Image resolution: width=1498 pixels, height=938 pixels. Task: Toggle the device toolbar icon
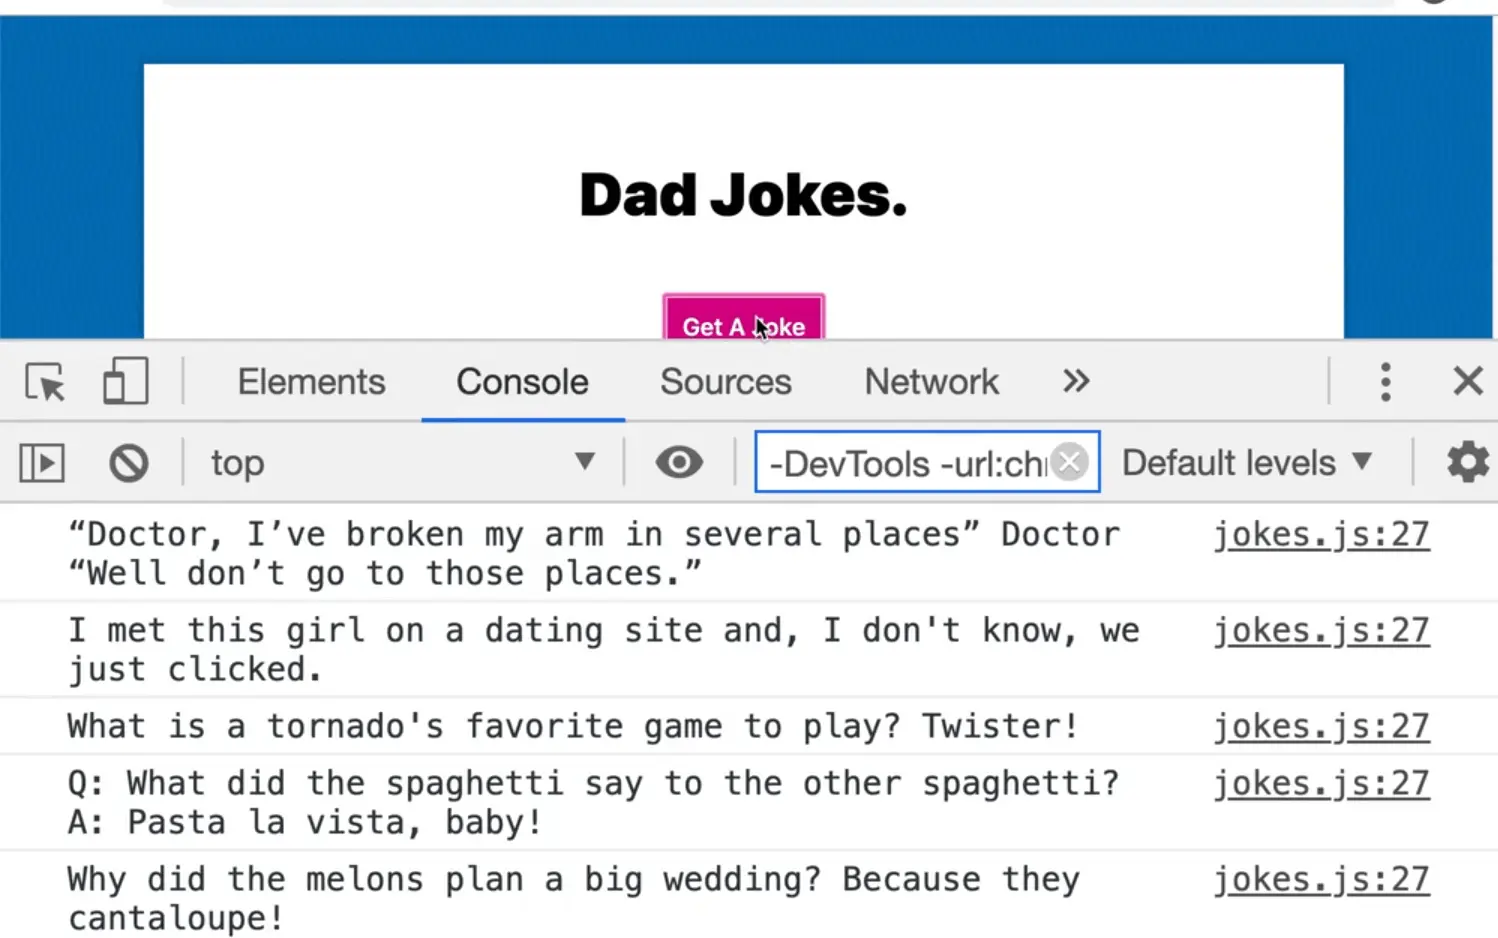[125, 382]
